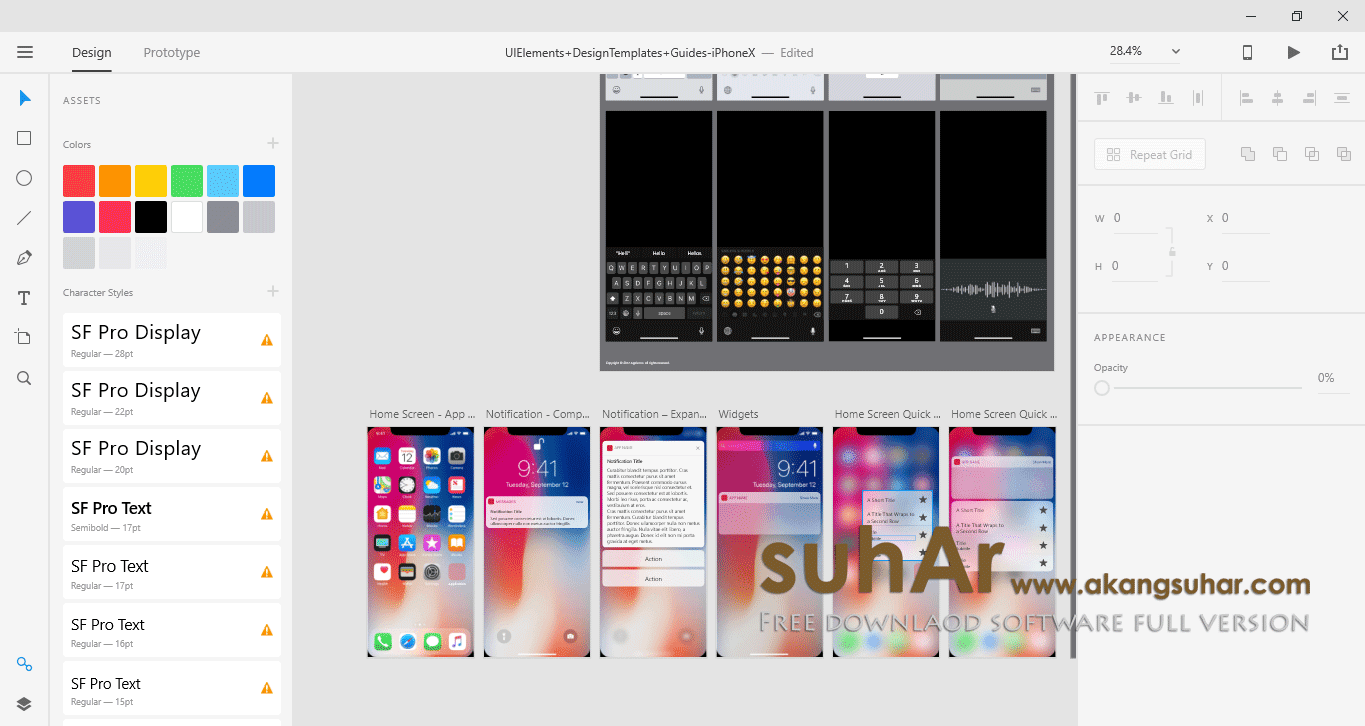Pick the yellow color swatch
The height and width of the screenshot is (726, 1365).
click(151, 181)
